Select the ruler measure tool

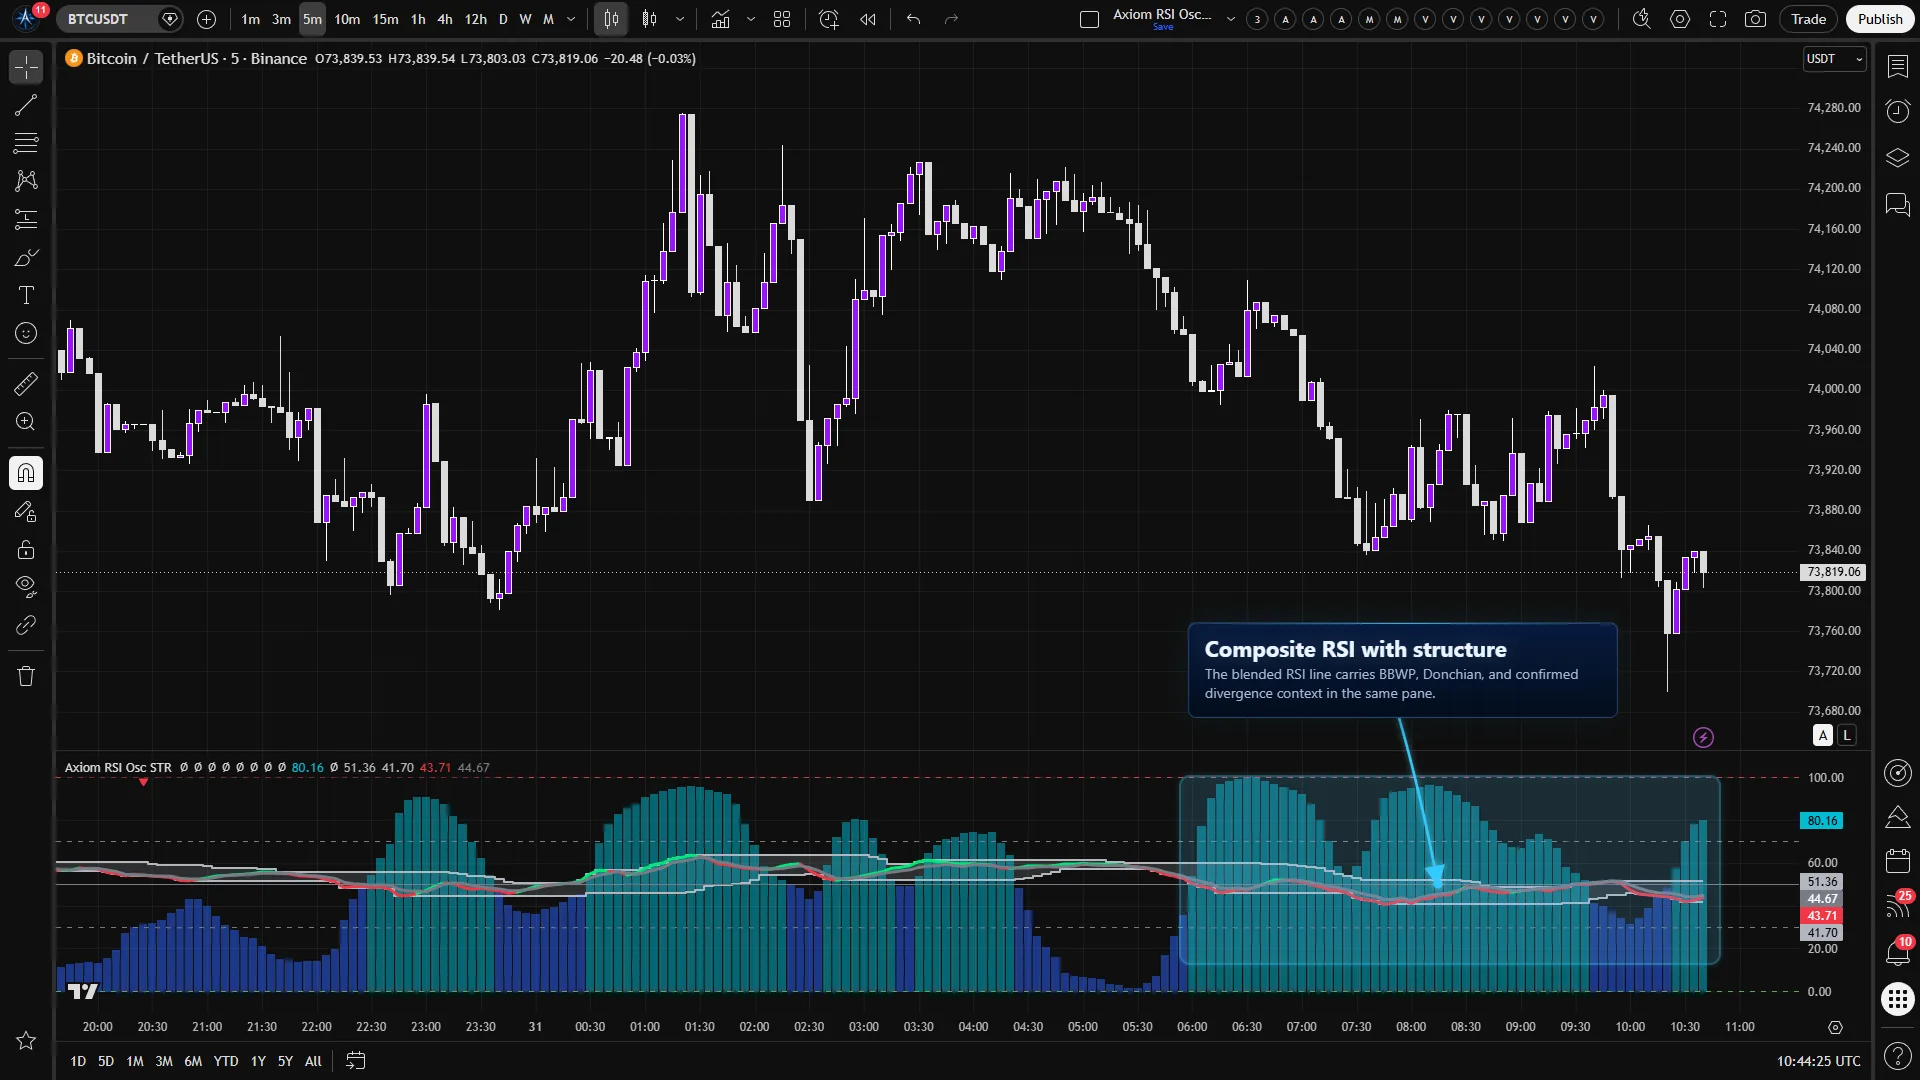[x=26, y=383]
